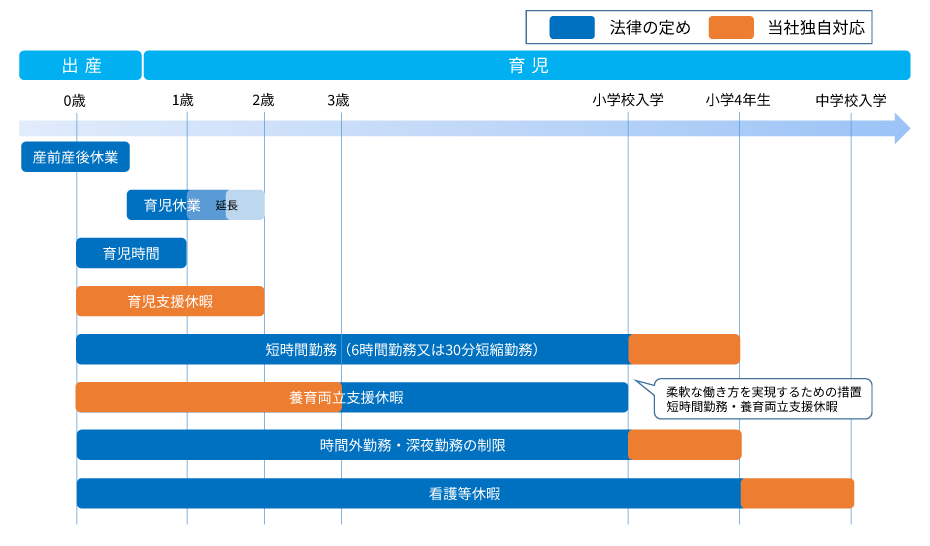Screen dimensions: 930x546
Task: Click the 0歳 timeline label
Action: click(75, 100)
